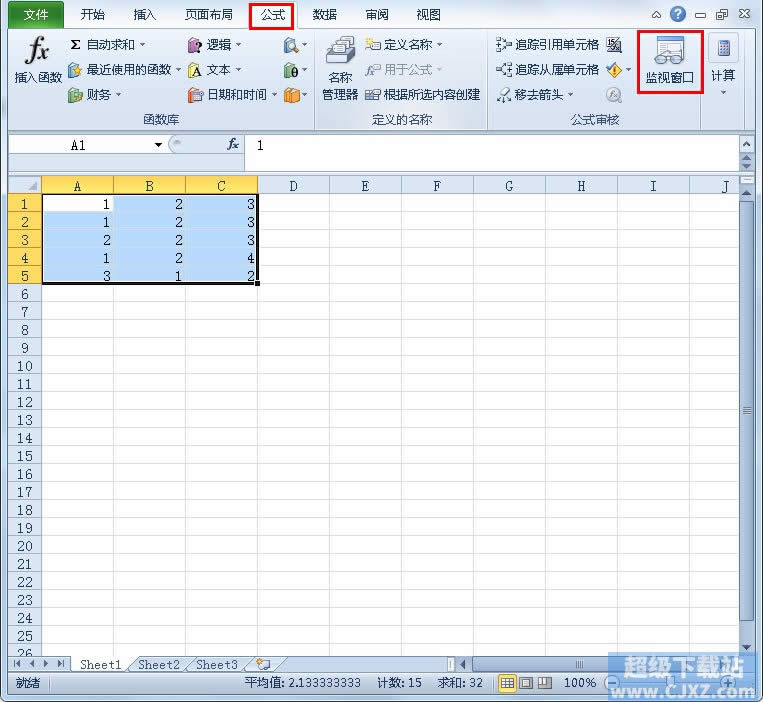Select cell A5 containing 3
763x702 pixels.
77,276
